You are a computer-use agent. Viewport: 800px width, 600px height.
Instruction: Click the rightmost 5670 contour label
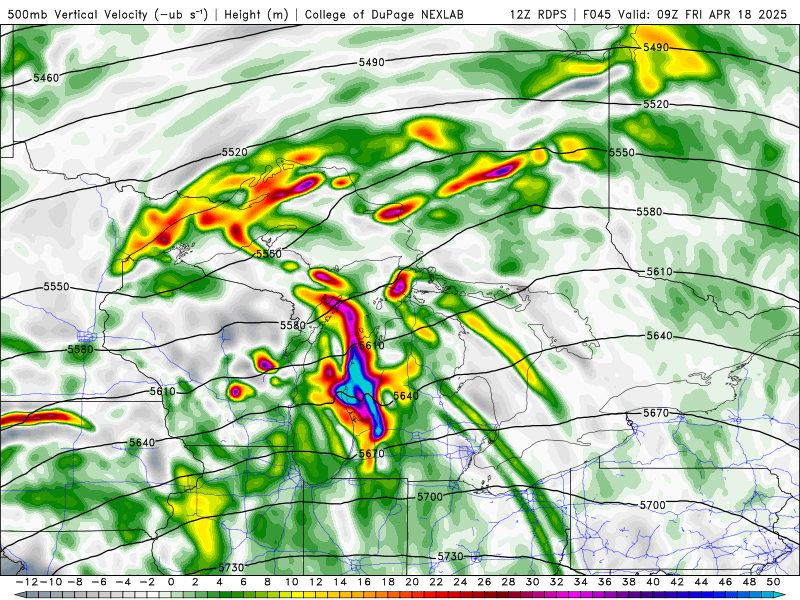656,413
